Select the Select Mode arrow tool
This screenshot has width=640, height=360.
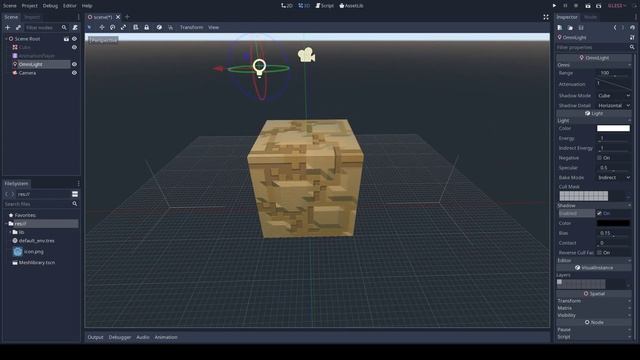click(x=89, y=27)
